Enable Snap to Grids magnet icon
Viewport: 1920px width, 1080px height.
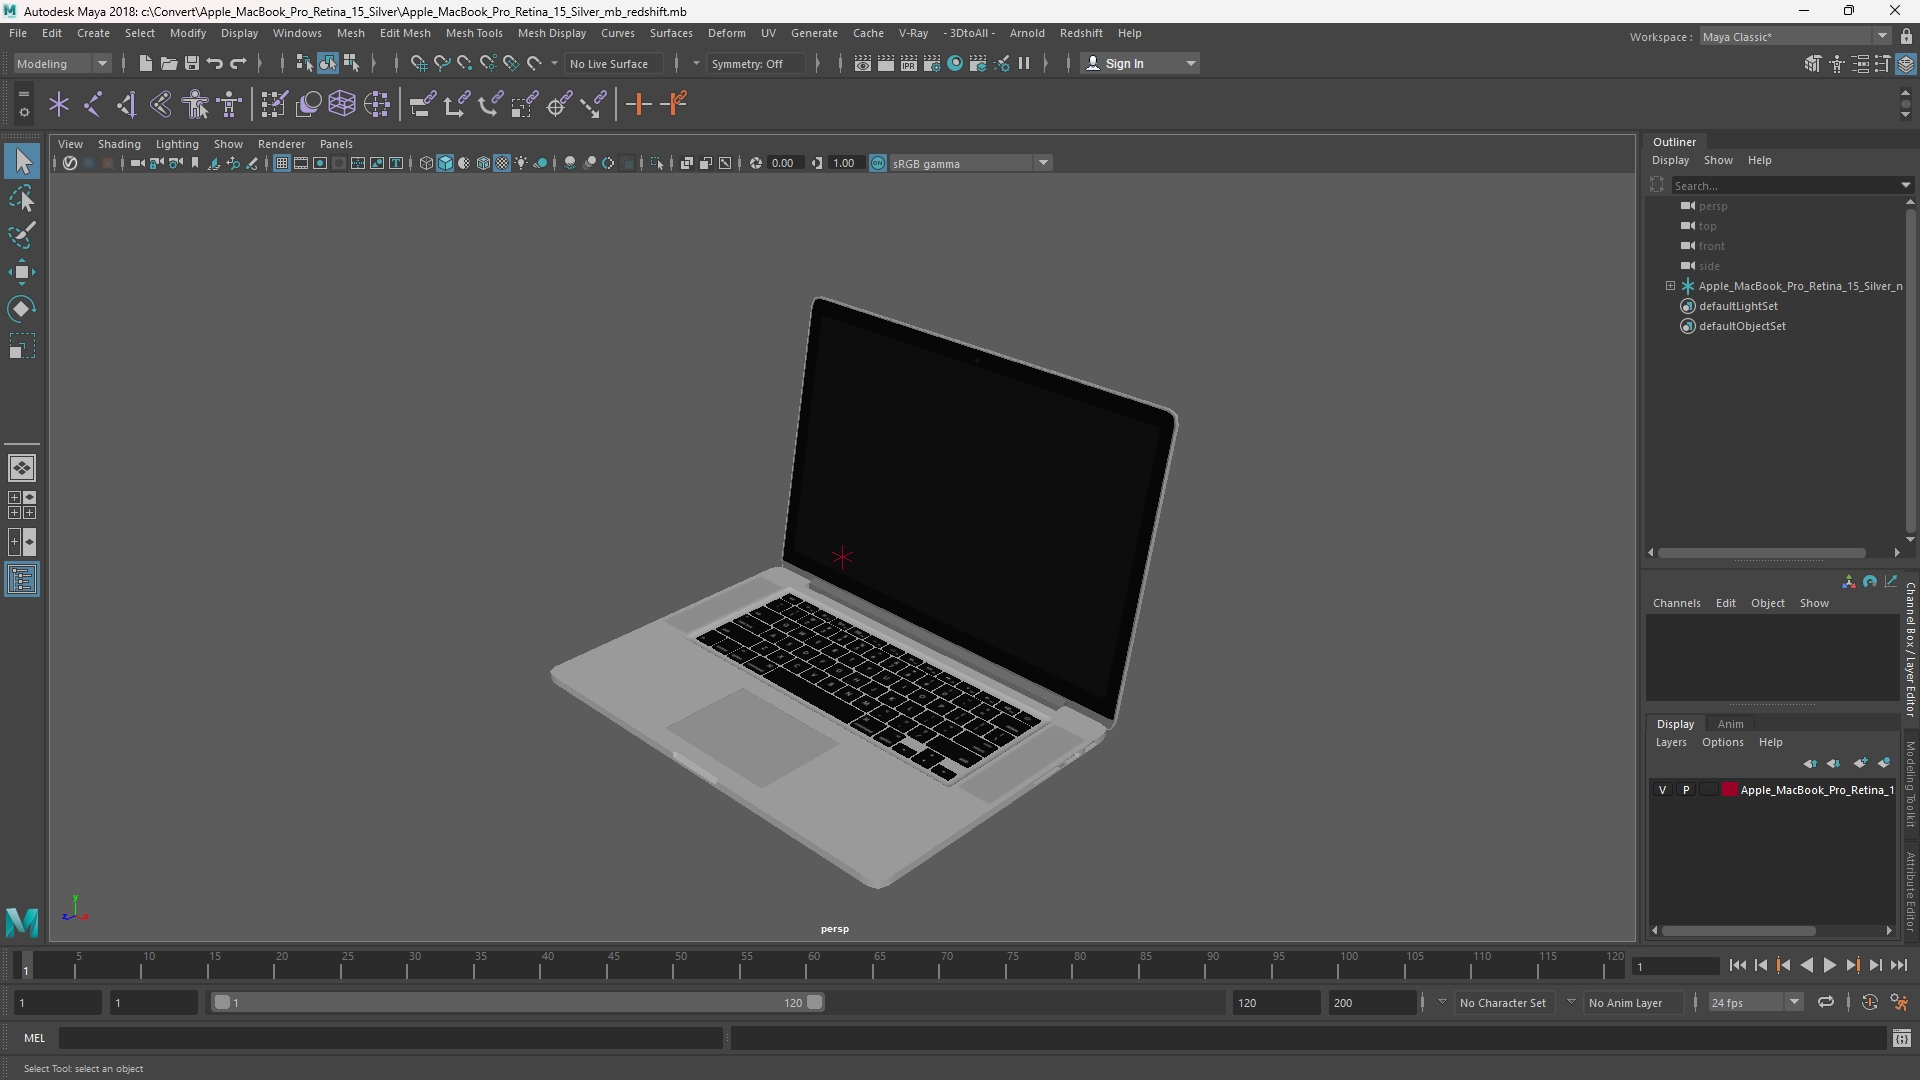(x=418, y=63)
